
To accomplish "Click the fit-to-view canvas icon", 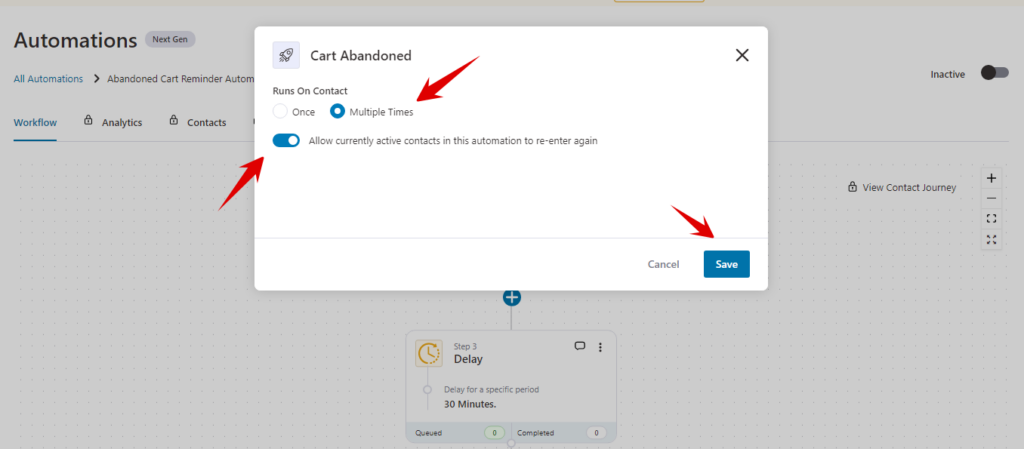I will [991, 219].
